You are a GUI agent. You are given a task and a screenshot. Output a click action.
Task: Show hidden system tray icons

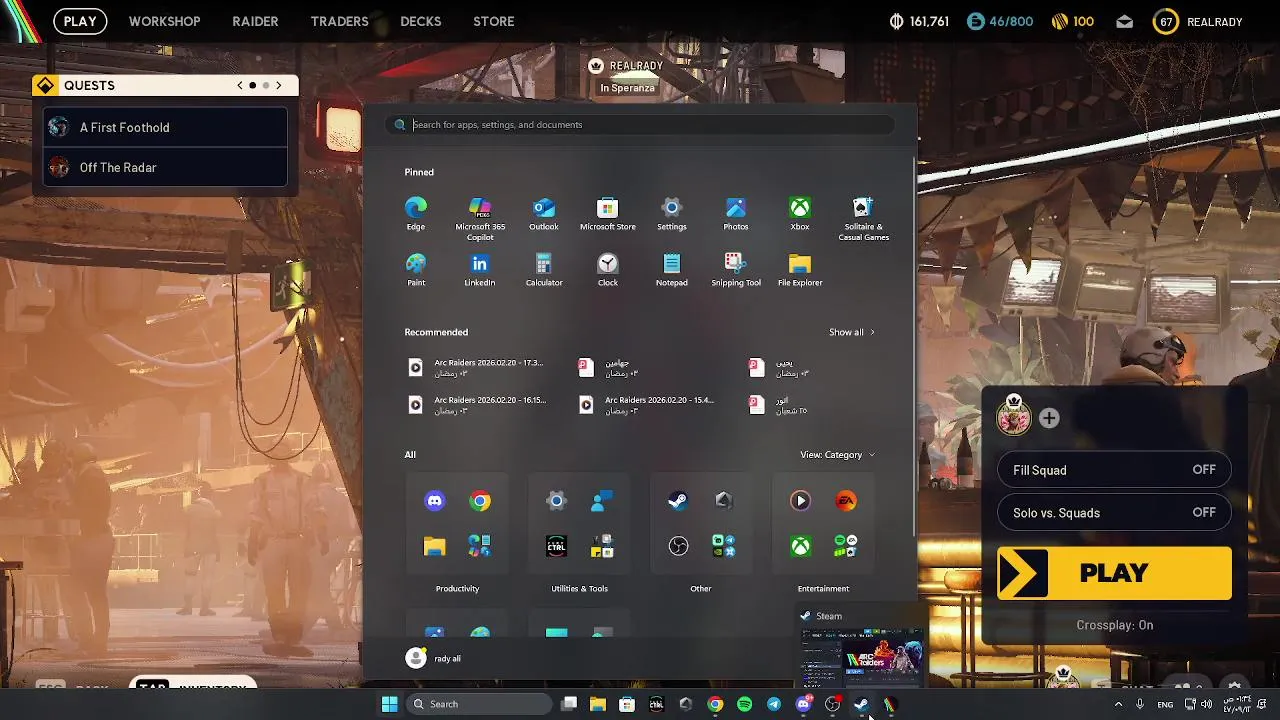click(1118, 704)
